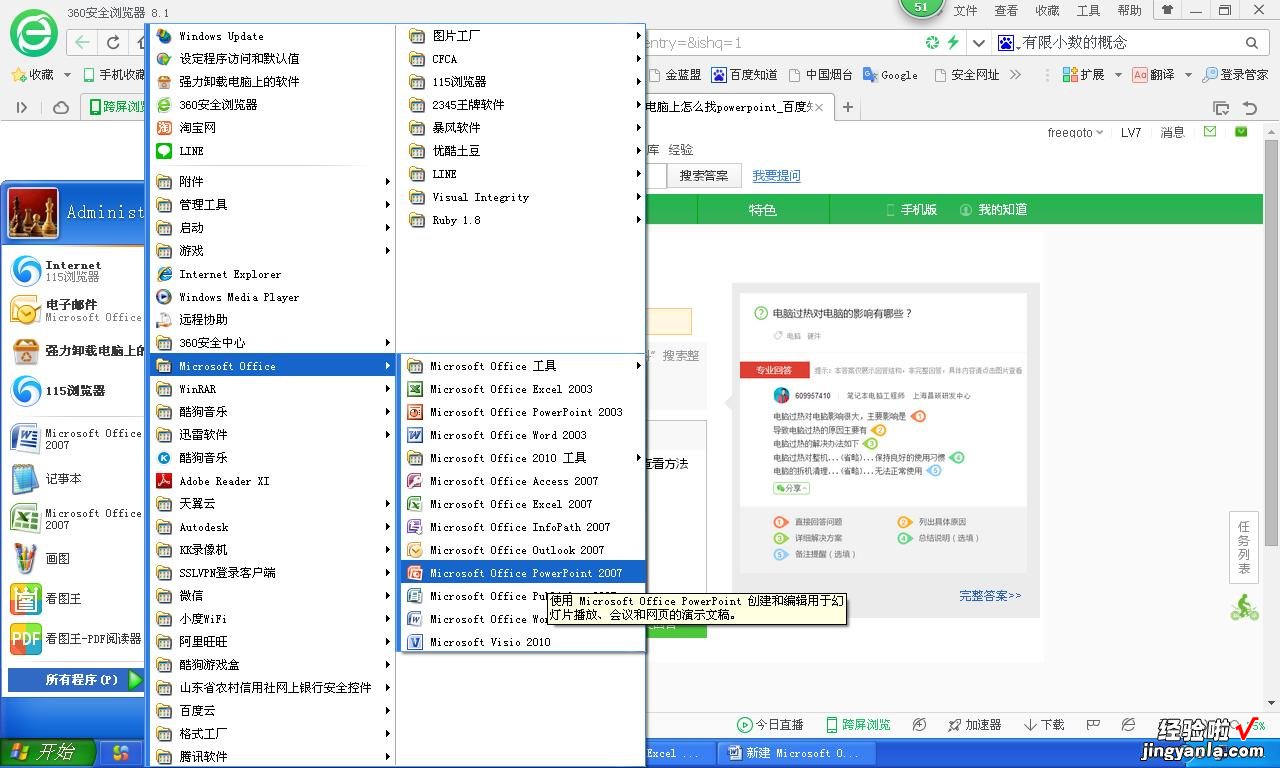
Task: Click 加速器 in browser status bar
Action: pyautogui.click(x=972, y=725)
